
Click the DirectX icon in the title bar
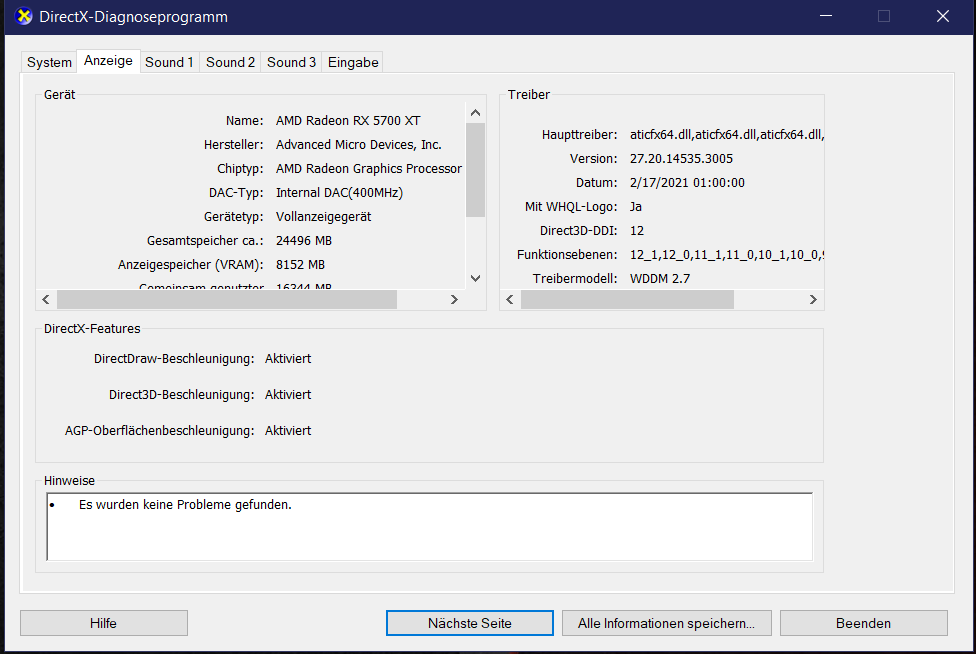point(24,16)
